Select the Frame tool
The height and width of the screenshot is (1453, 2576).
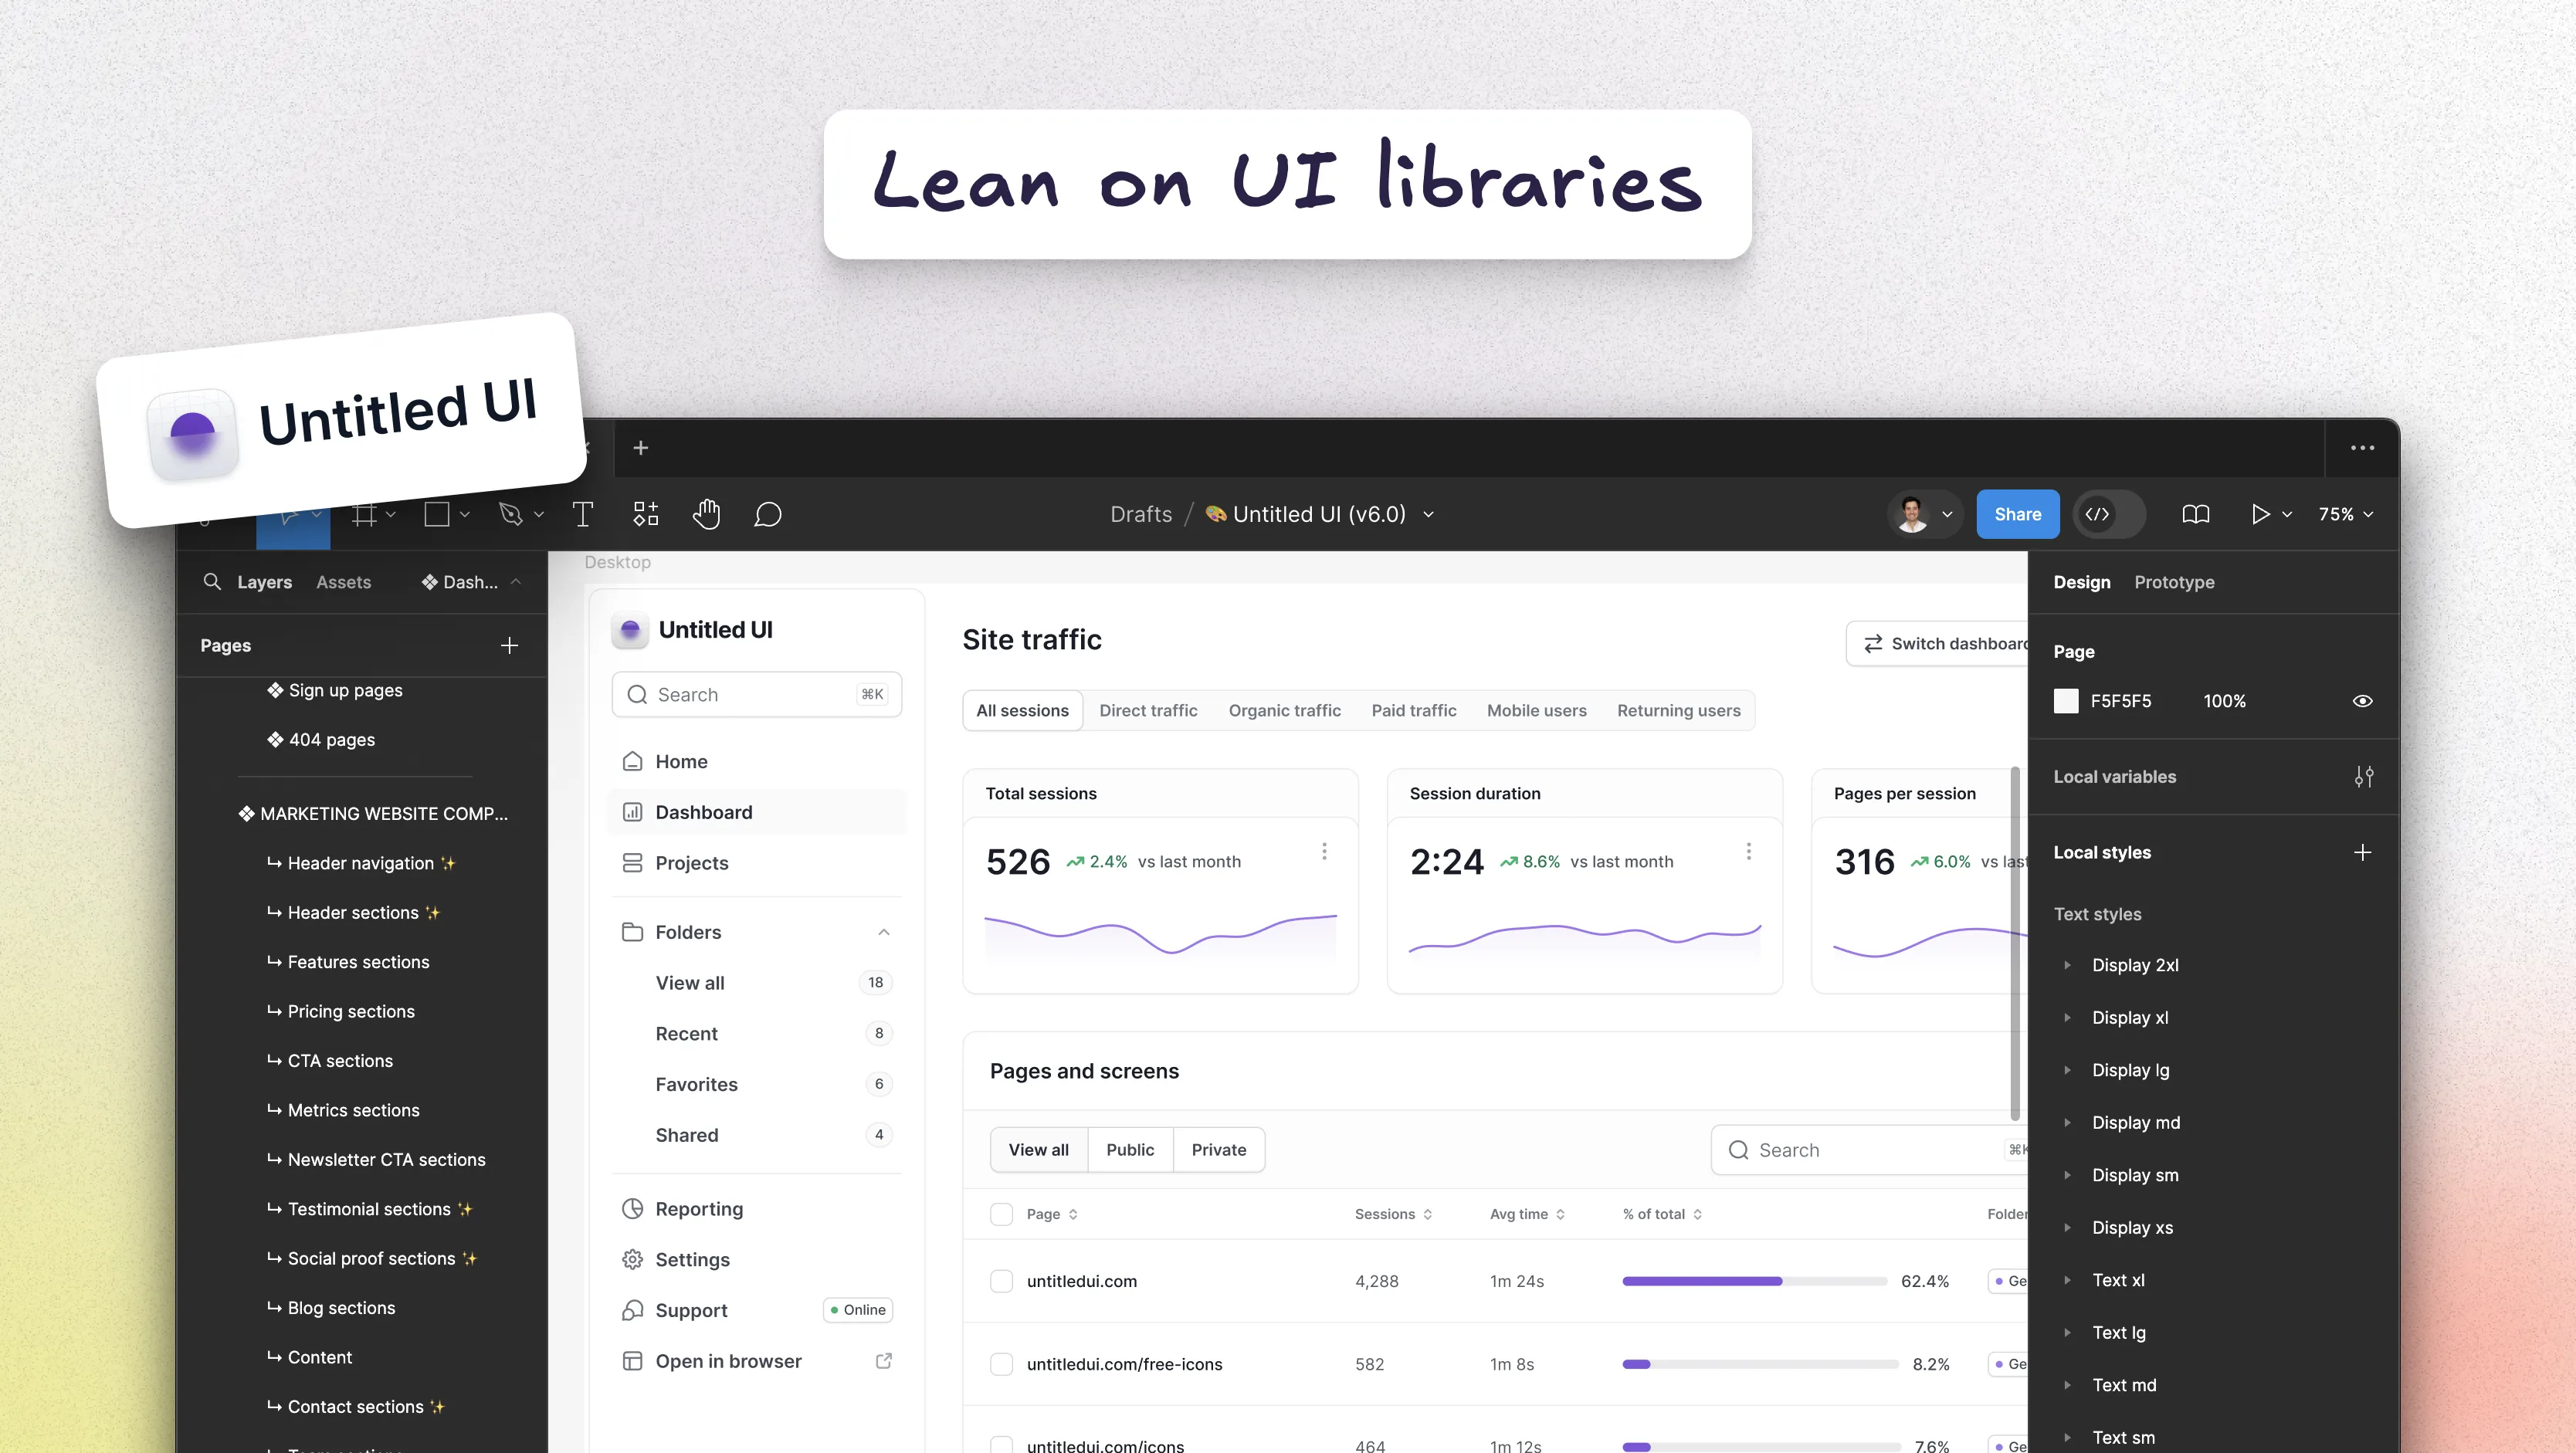[364, 514]
